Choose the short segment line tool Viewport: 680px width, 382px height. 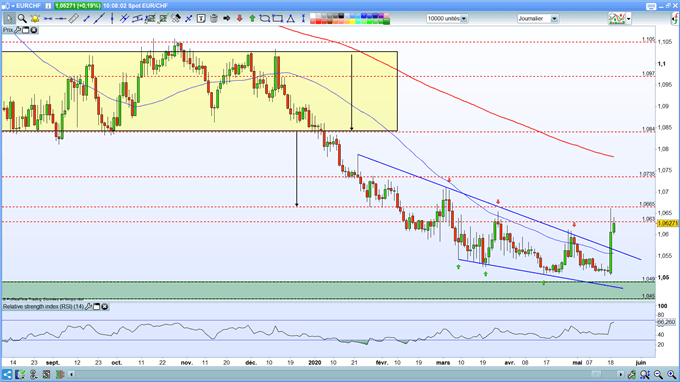86,19
